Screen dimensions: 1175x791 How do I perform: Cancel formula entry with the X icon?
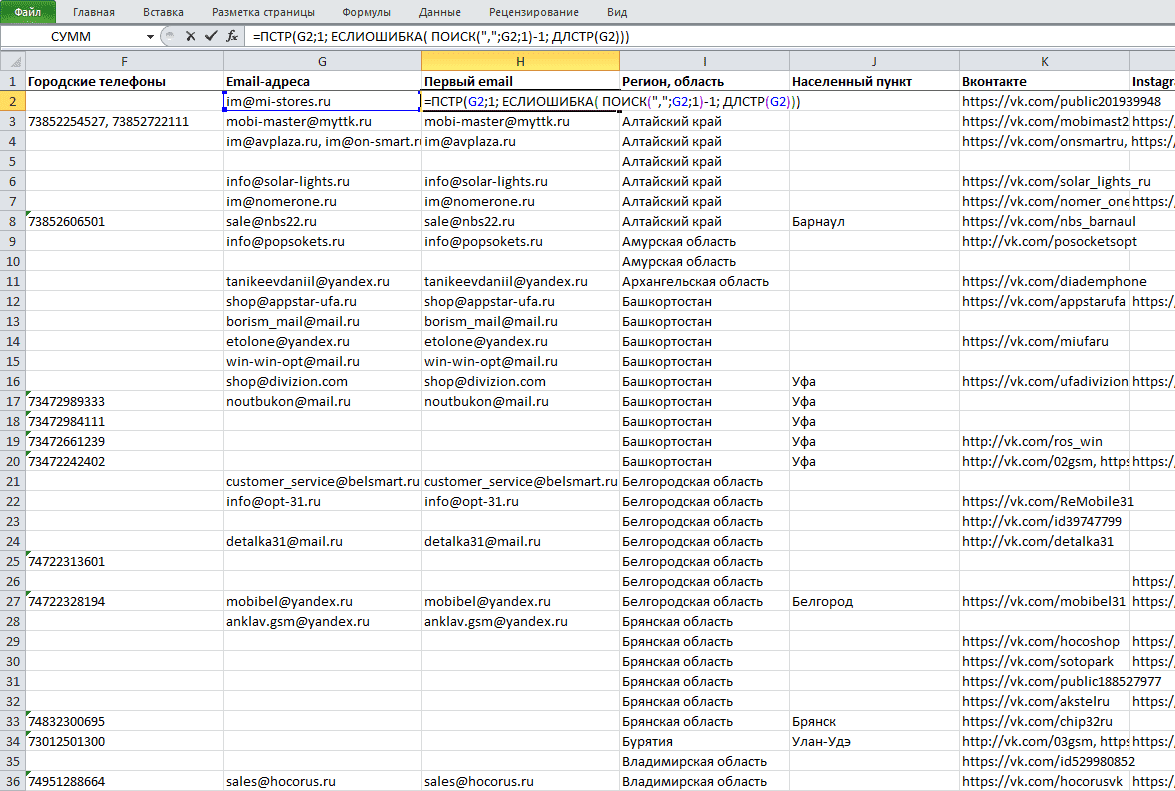tap(190, 36)
